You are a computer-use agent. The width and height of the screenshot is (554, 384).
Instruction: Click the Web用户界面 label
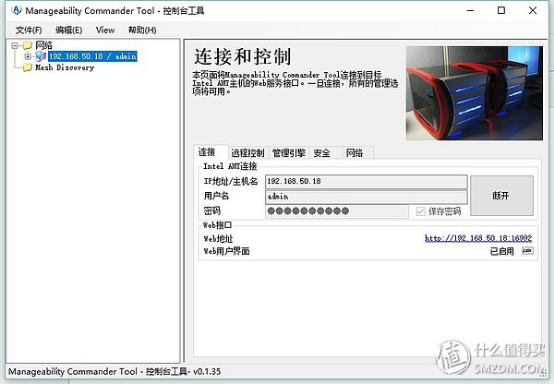click(226, 251)
